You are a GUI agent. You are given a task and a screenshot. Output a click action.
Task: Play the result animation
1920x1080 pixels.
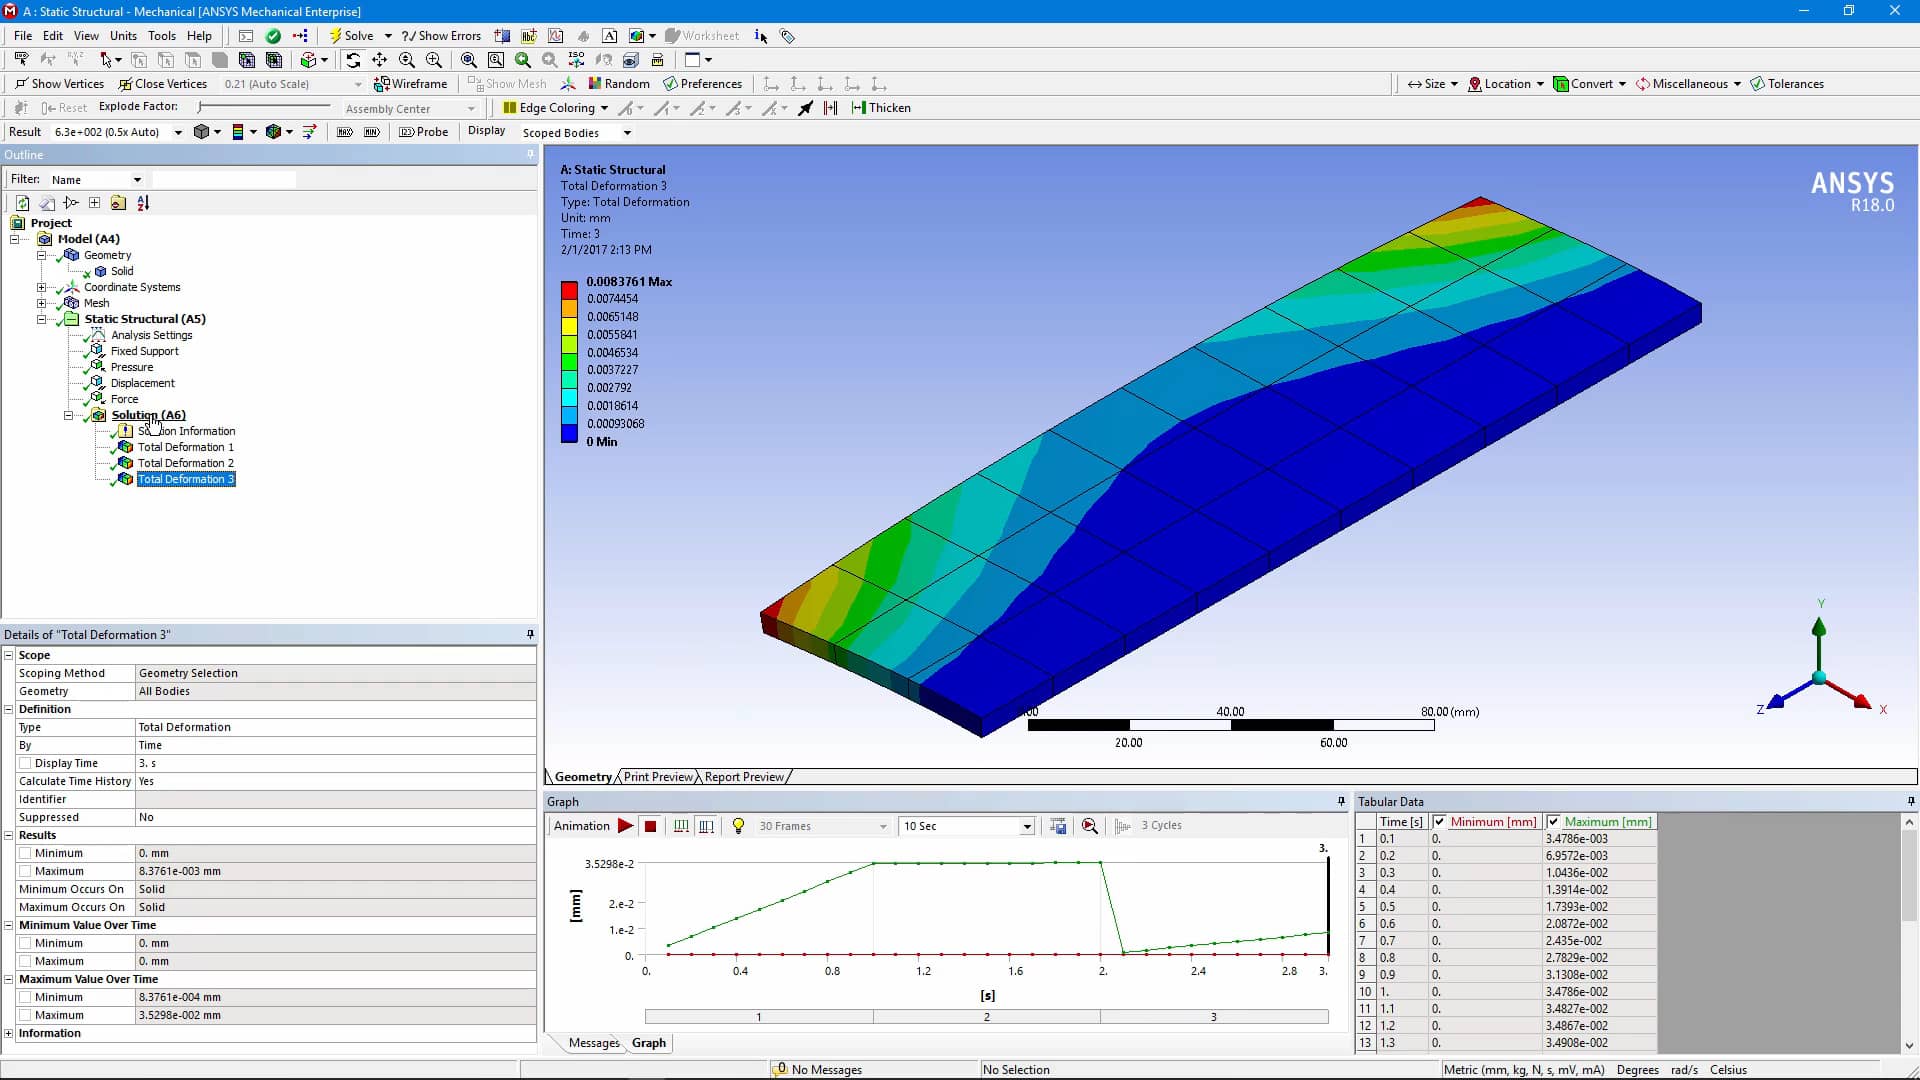(625, 825)
